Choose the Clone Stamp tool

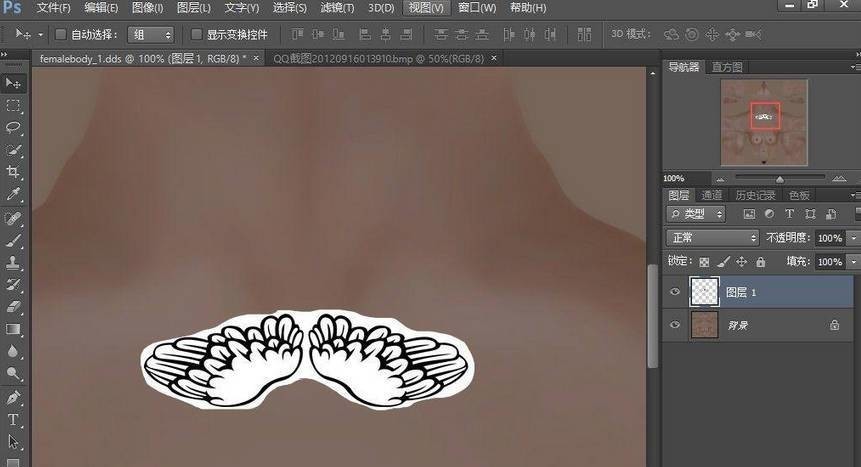[14, 262]
